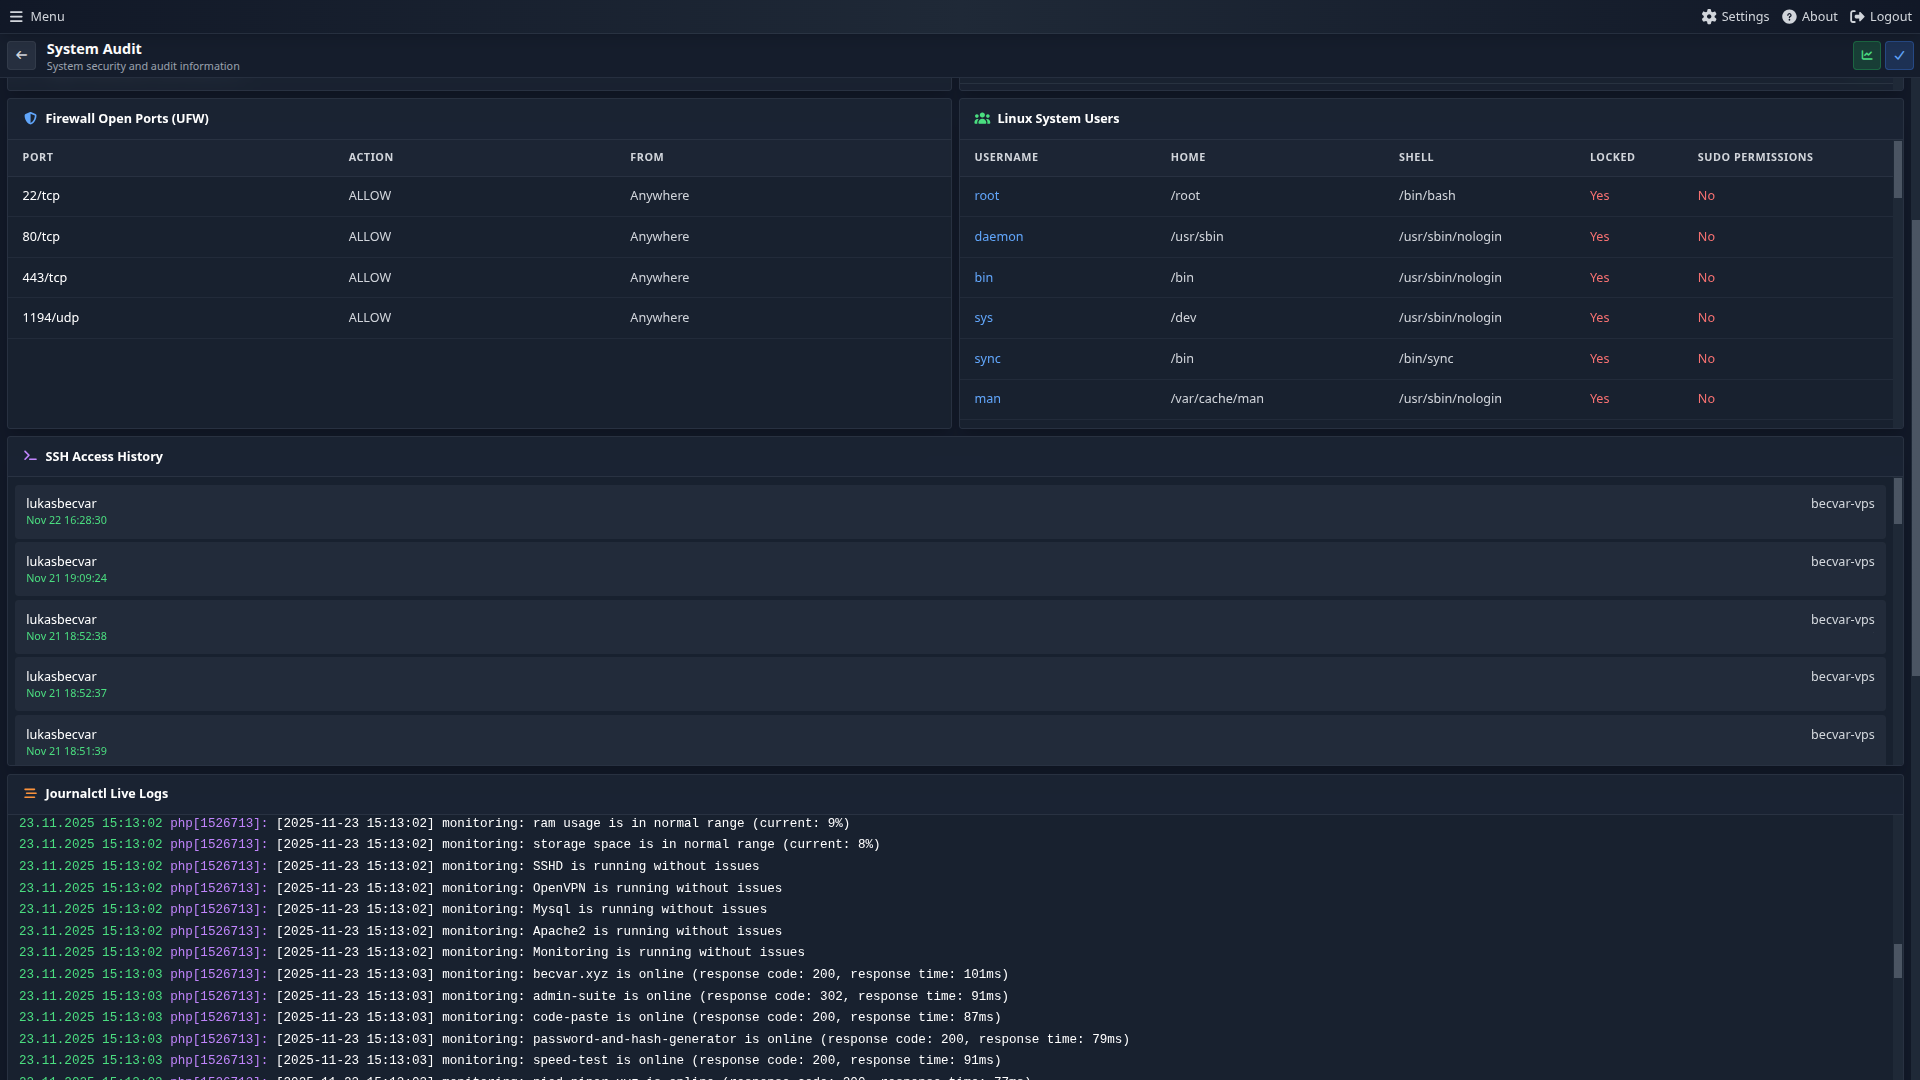Screen dimensions: 1920x1080
Task: Open the green chart statistics button
Action: tap(1866, 55)
